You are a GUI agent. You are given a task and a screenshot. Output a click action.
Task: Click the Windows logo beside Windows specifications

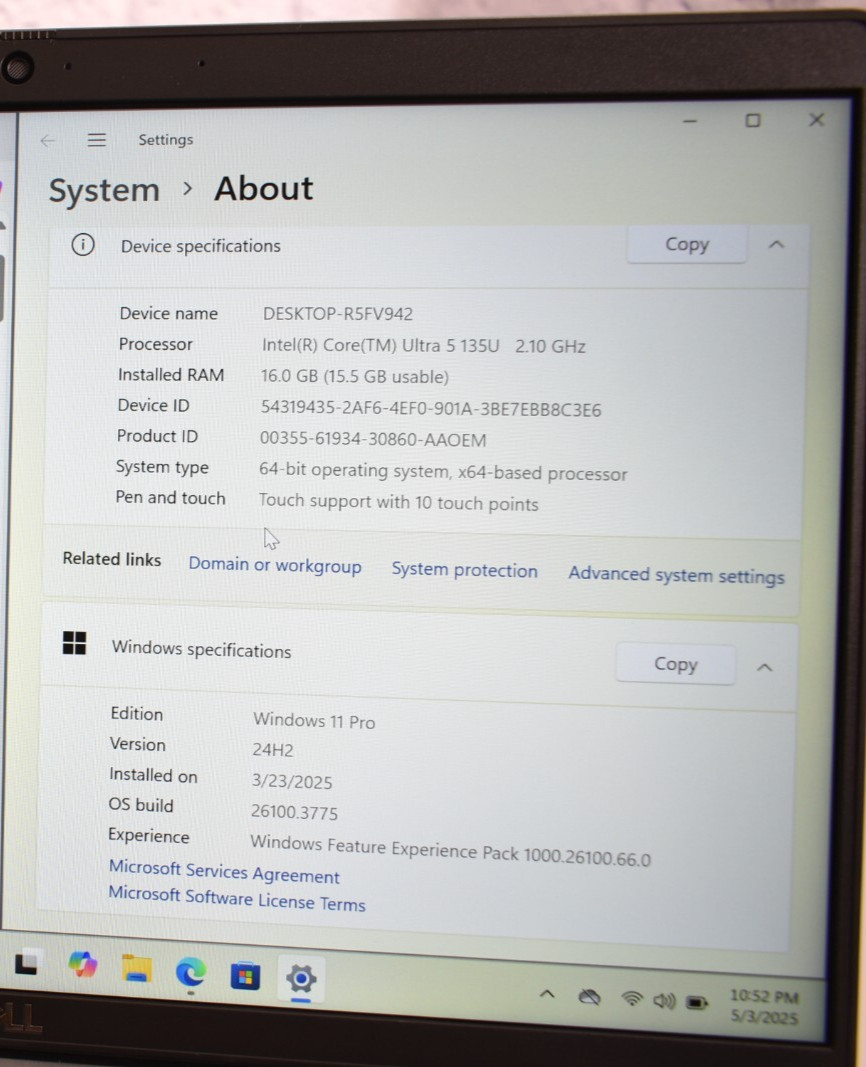pos(74,642)
